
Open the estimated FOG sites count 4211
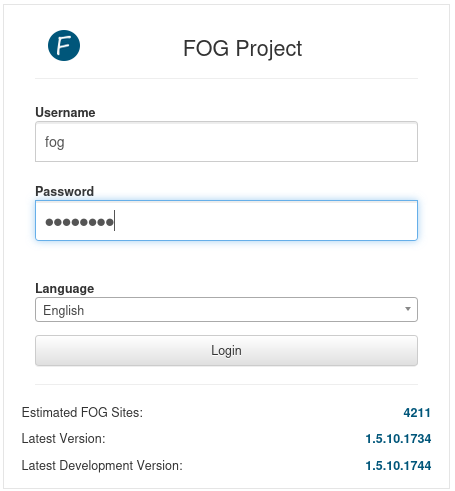click(417, 413)
